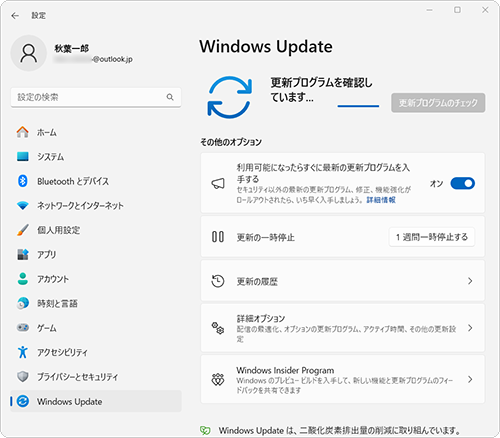
Task: Click the Bluetooth icon in sidebar
Action: 23,181
